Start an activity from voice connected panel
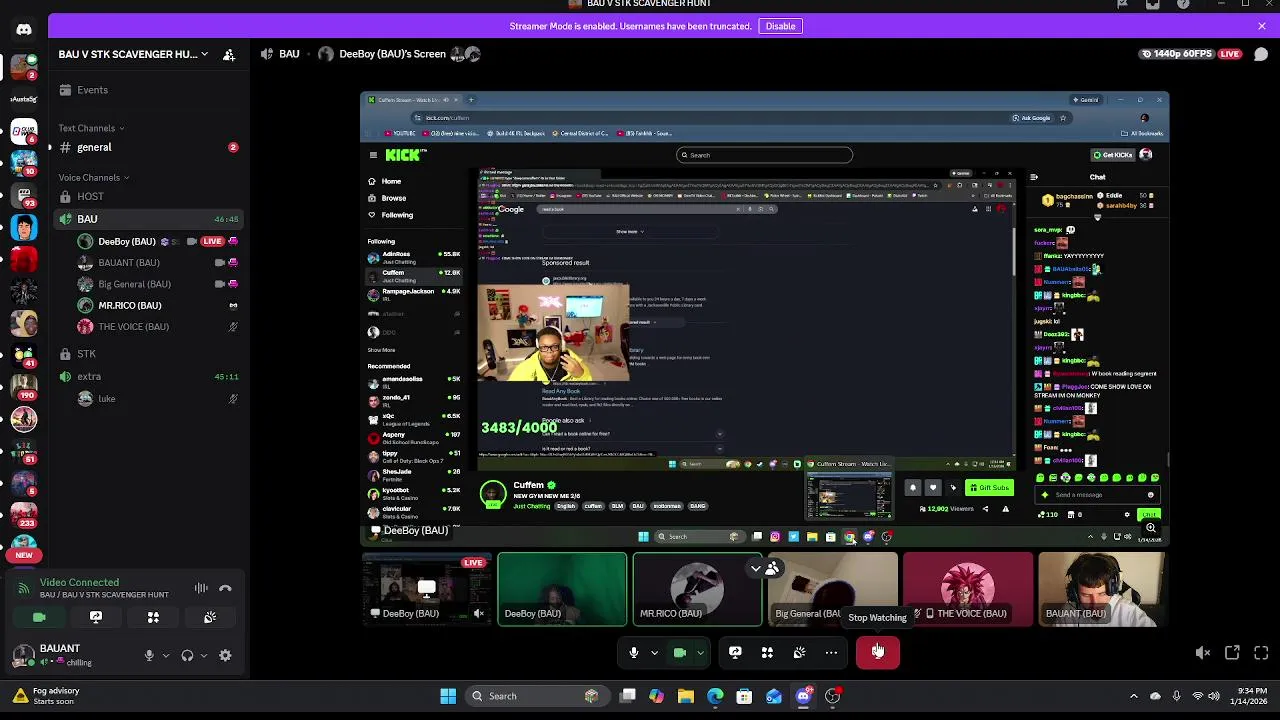The image size is (1280, 720). pyautogui.click(x=153, y=618)
